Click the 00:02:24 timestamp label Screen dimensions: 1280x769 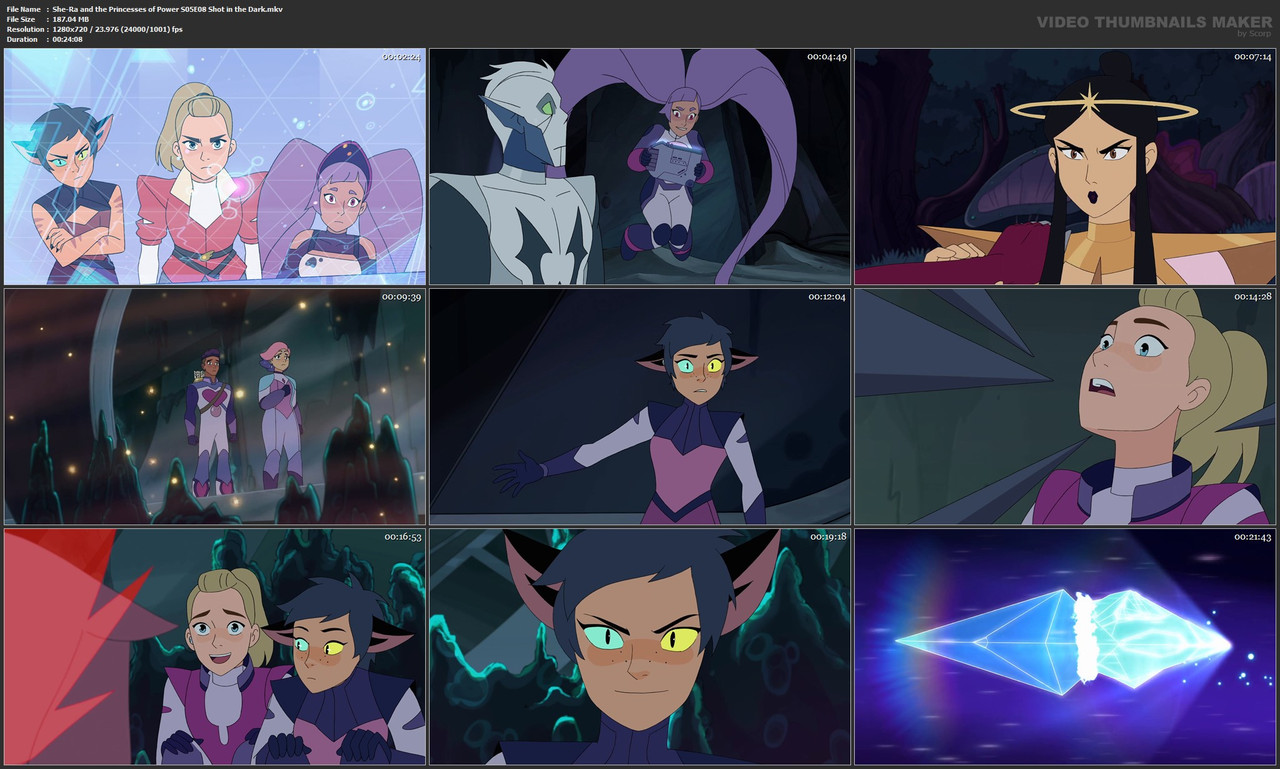(402, 57)
